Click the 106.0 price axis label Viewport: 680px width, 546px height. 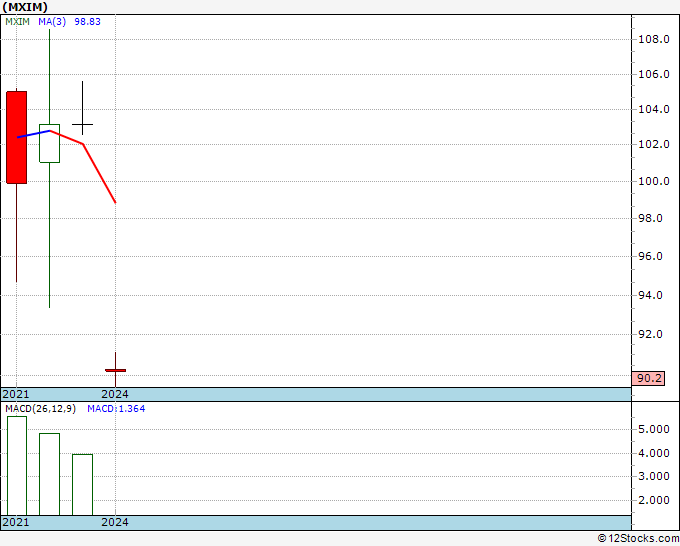coord(654,74)
